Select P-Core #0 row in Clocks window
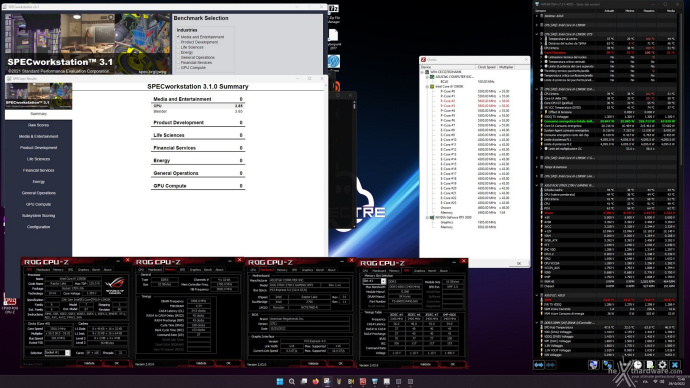Screen dimensions: 690x388 475,92
